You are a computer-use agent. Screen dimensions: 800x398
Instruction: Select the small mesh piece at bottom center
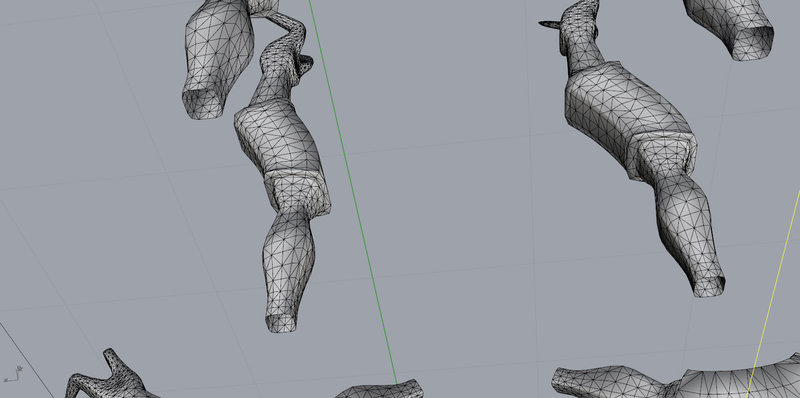coord(379,389)
